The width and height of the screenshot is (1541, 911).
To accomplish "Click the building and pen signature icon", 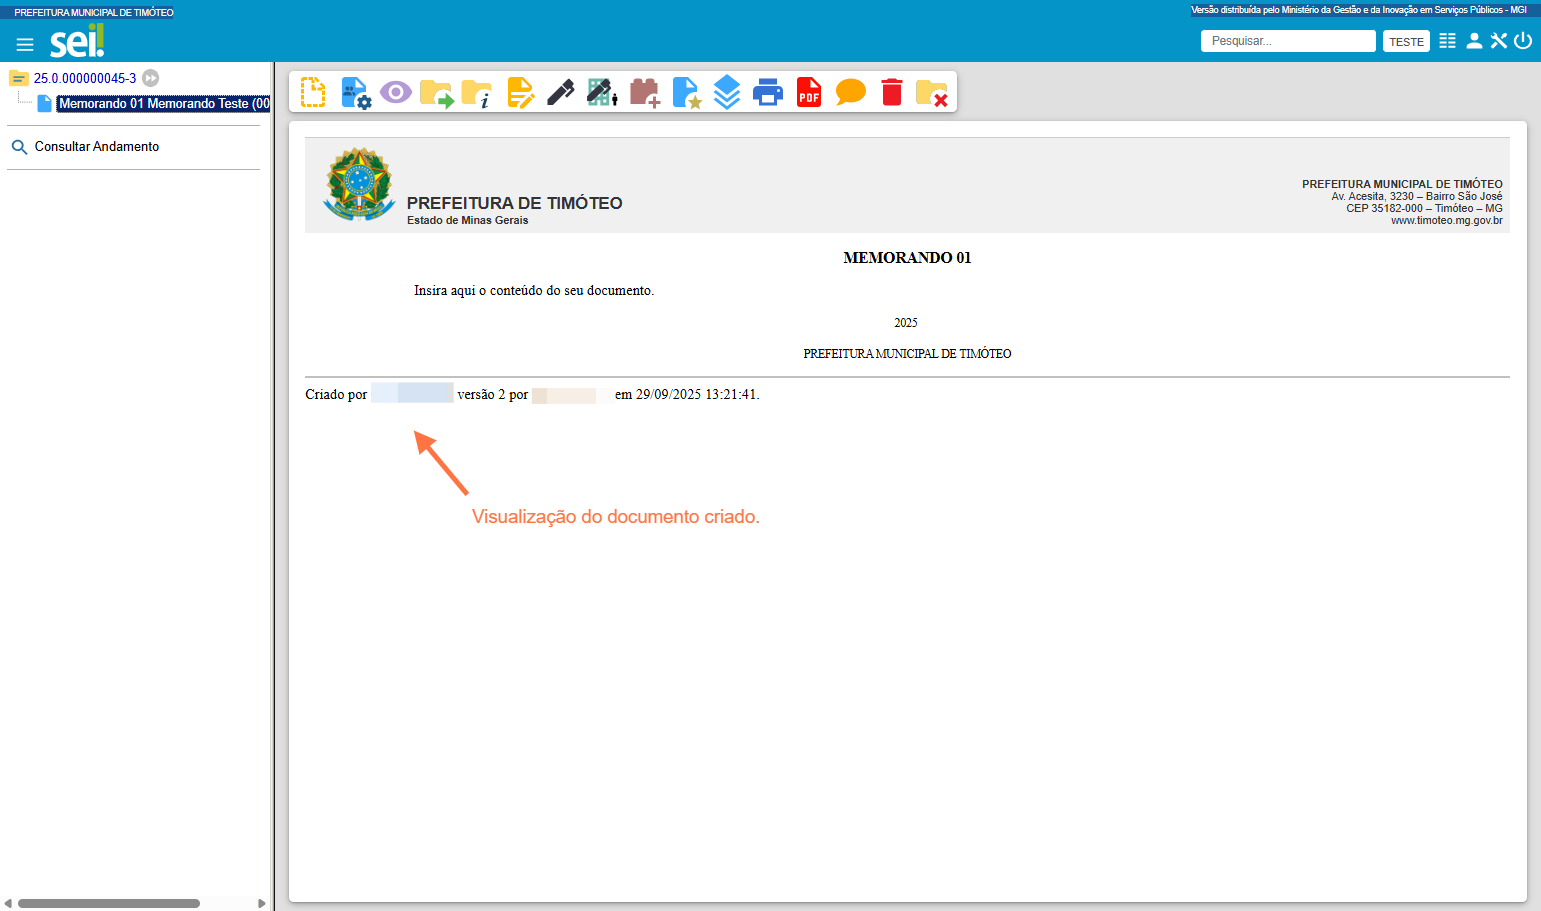I will [602, 92].
